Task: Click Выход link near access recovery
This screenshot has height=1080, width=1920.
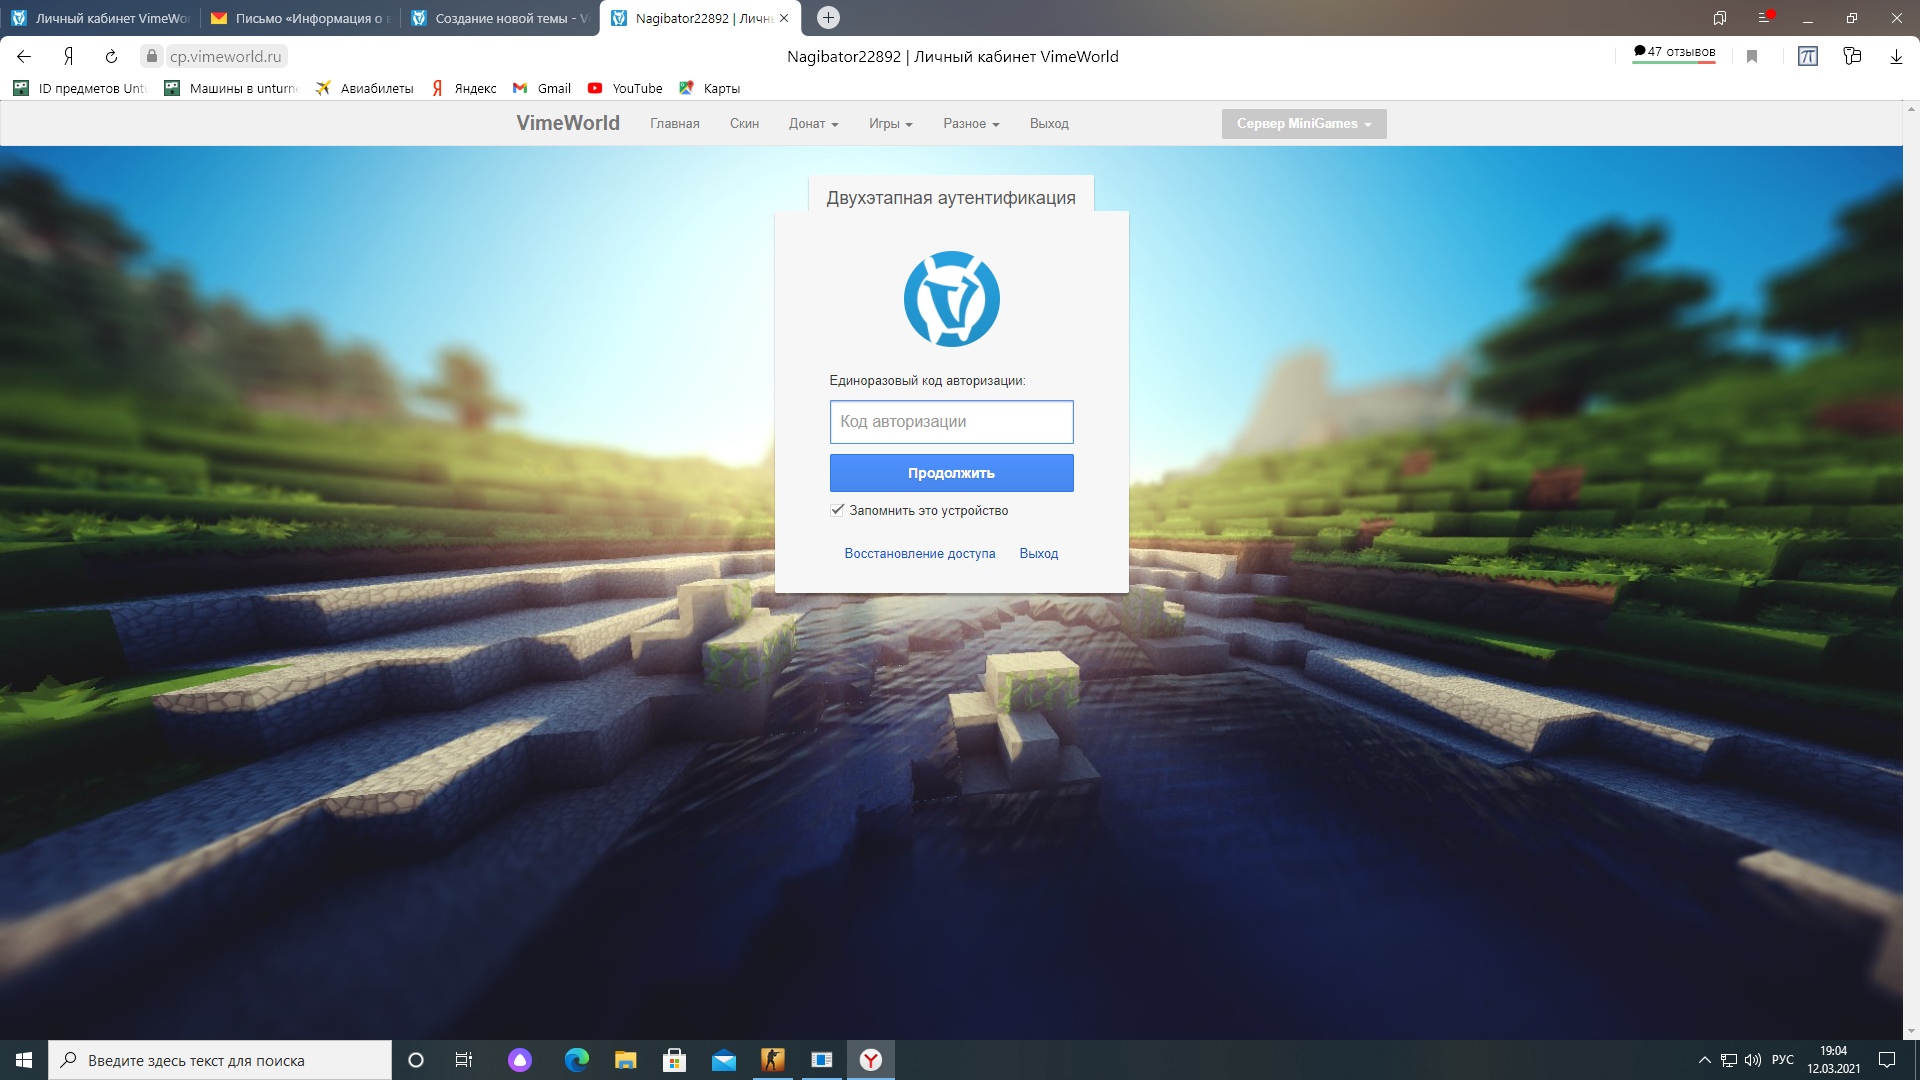Action: click(1038, 553)
